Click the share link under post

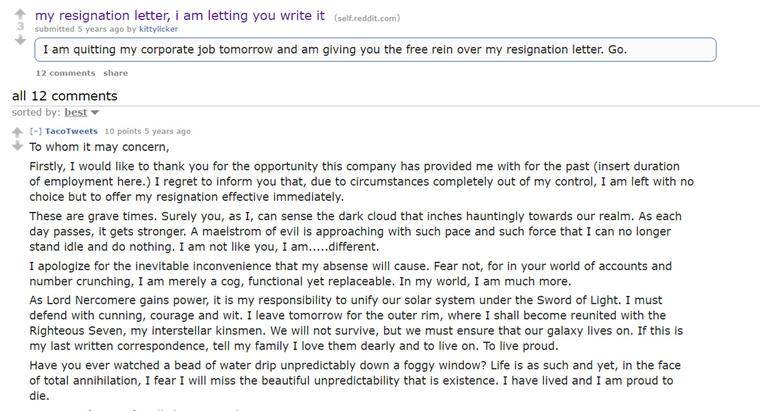pyautogui.click(x=115, y=73)
